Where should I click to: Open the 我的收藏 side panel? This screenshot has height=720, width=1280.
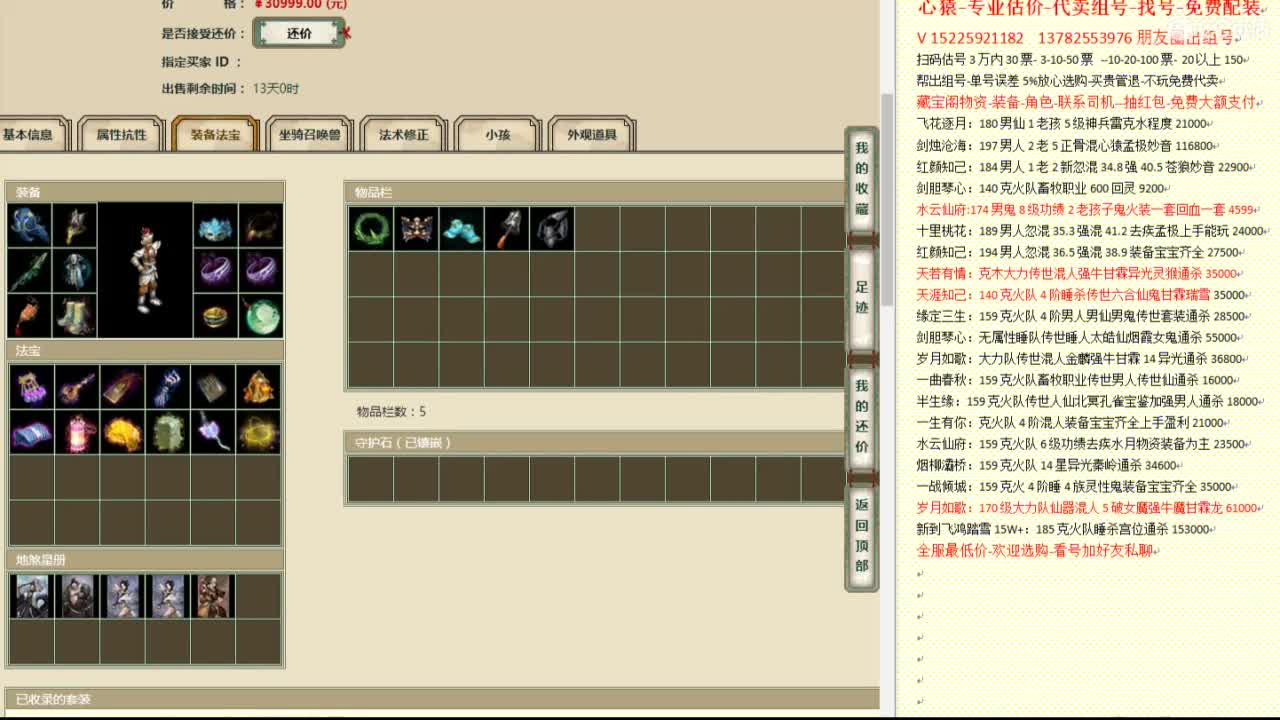point(860,185)
